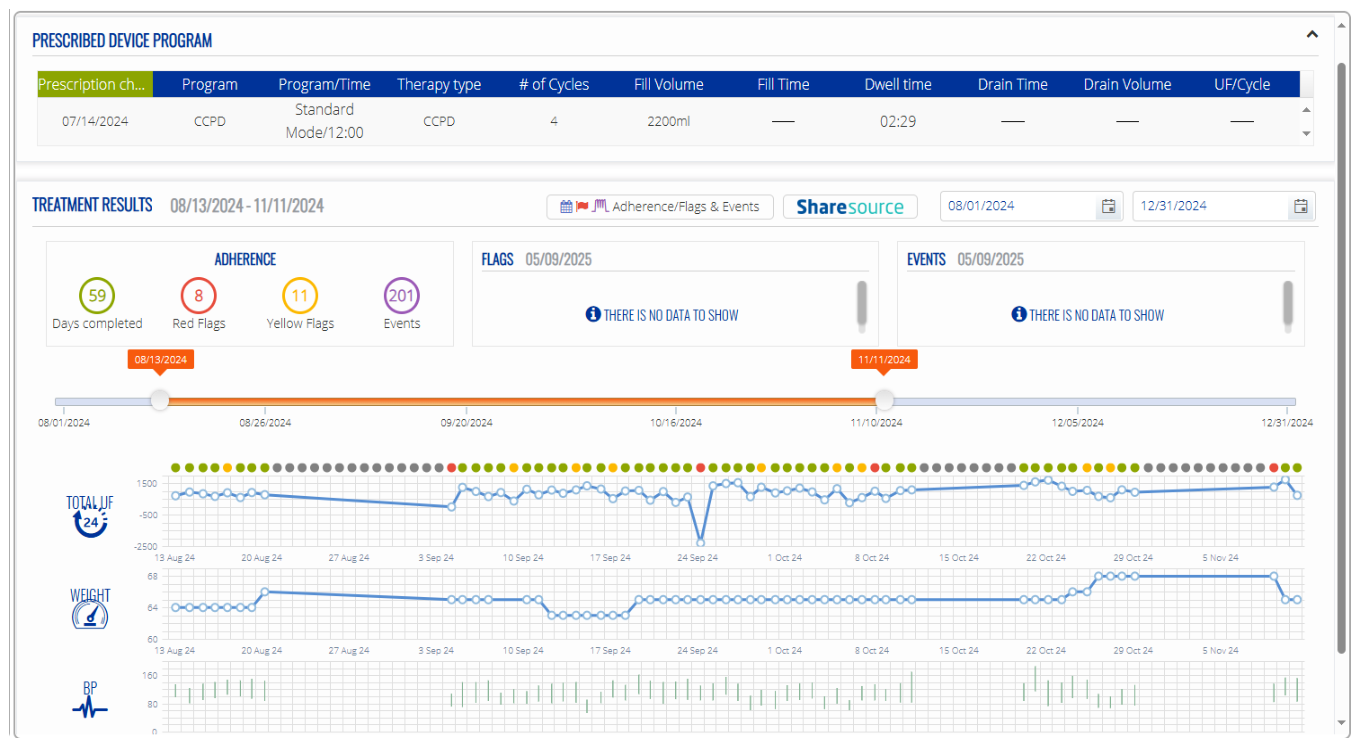Click the prescription table scroll down arrow
The image size is (1359, 746).
1306,133
